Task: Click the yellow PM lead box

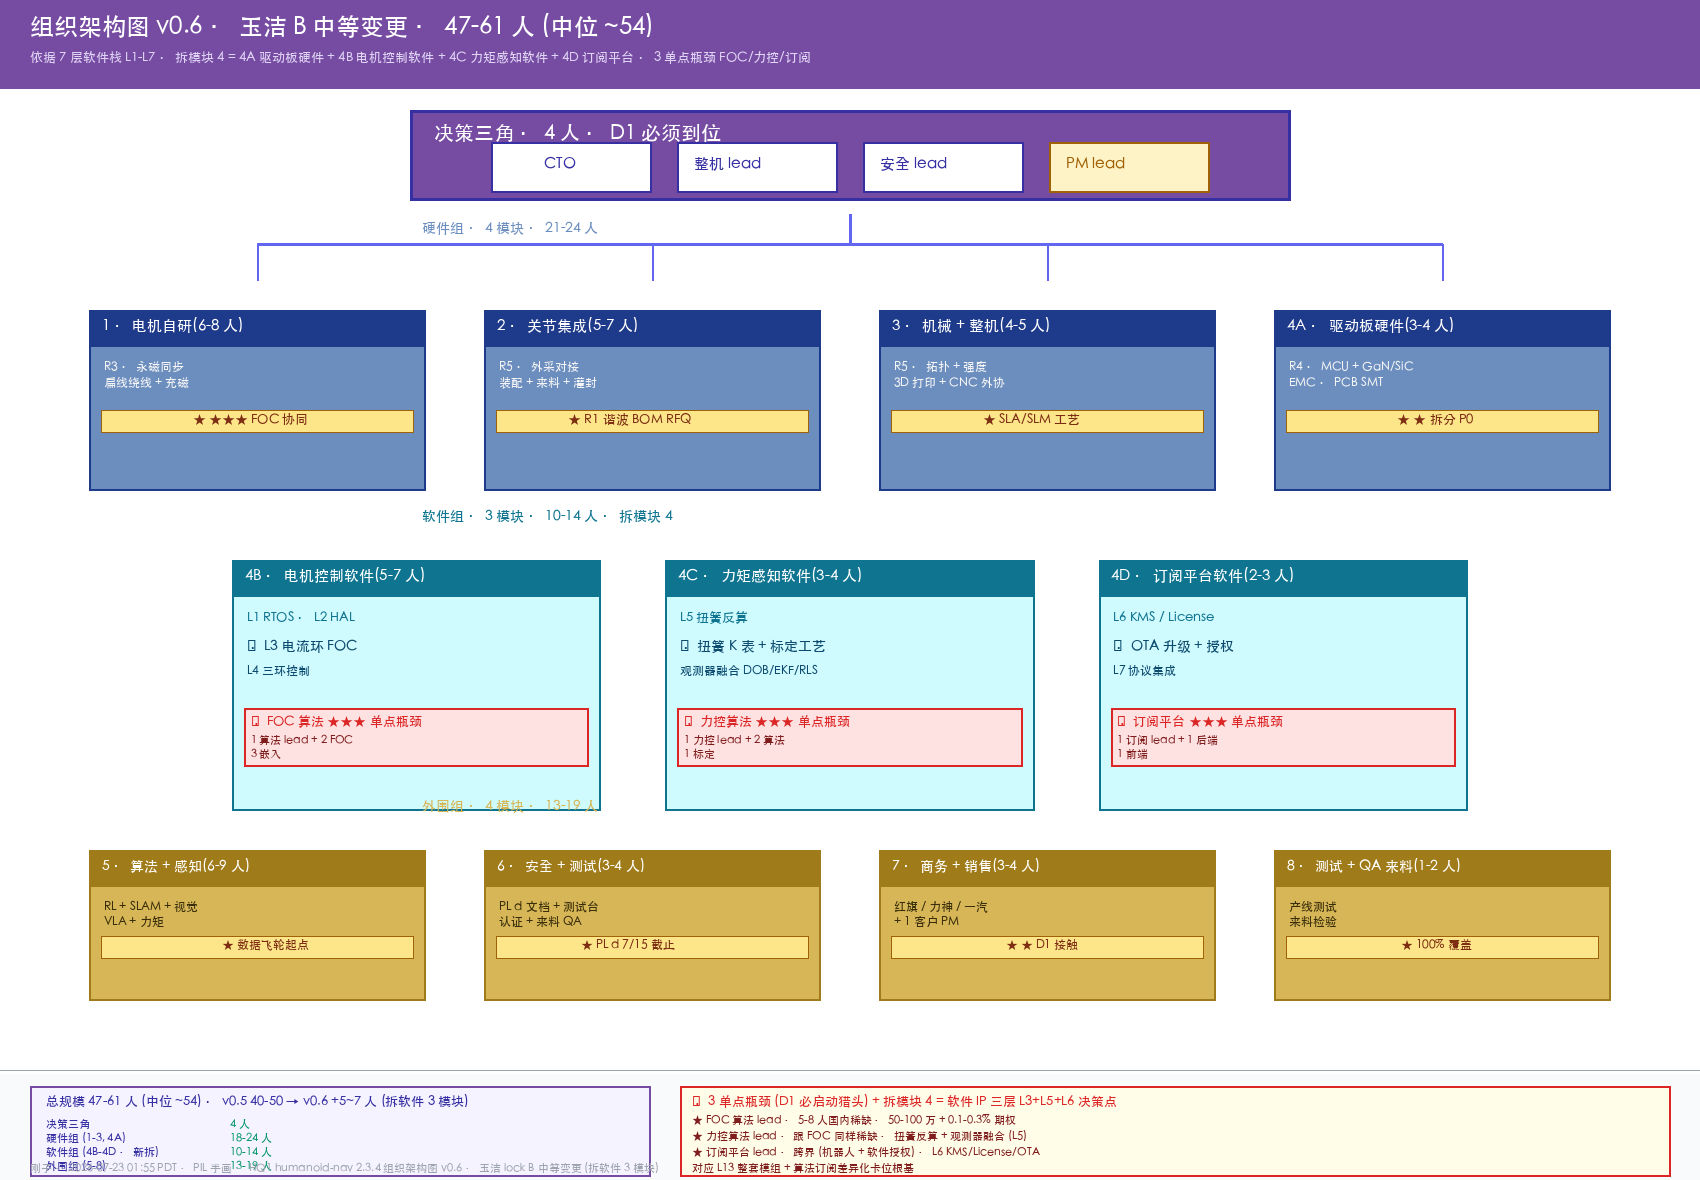Action: point(1129,167)
